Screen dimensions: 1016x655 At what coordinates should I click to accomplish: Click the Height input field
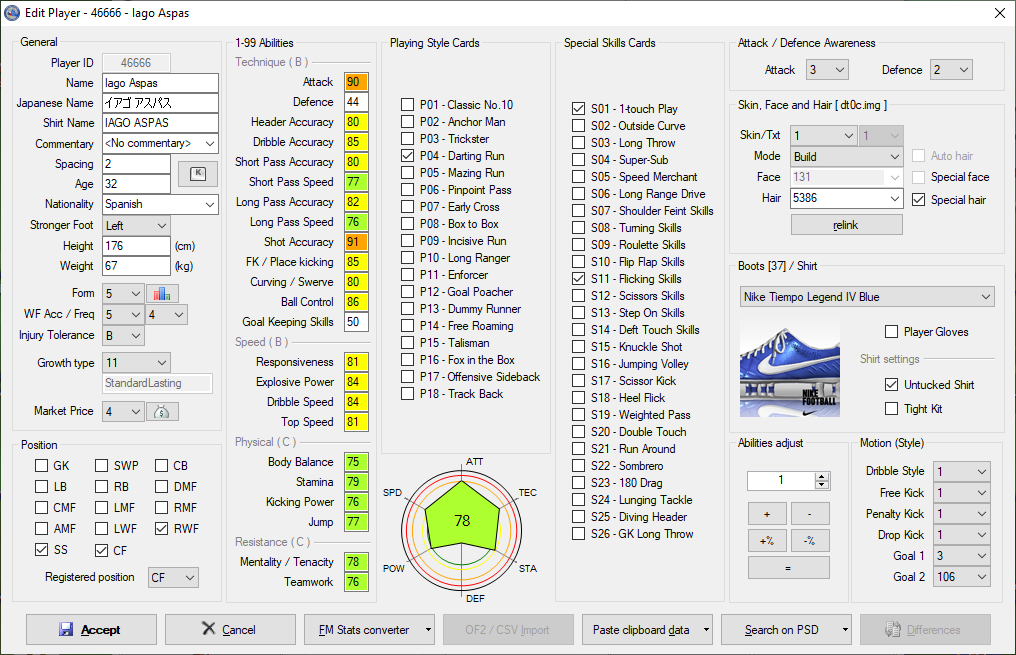coord(137,246)
